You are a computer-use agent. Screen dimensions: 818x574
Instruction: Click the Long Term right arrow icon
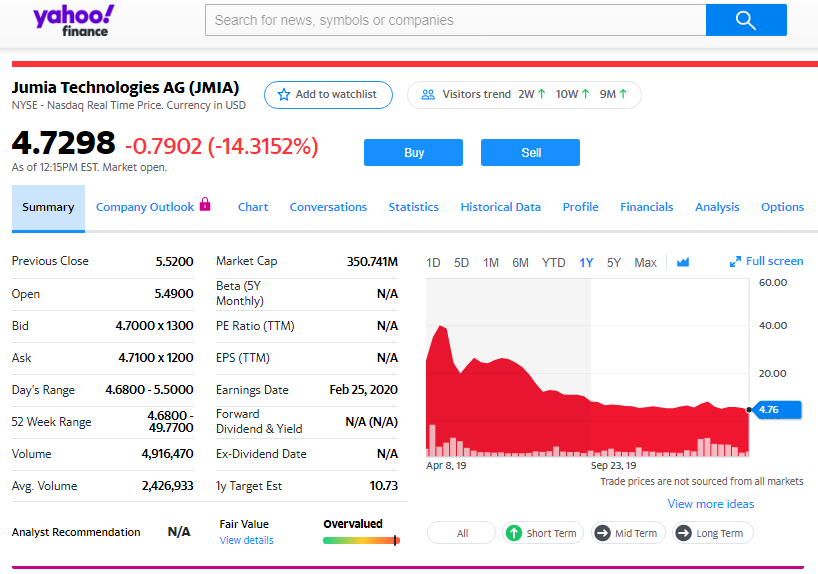click(683, 533)
